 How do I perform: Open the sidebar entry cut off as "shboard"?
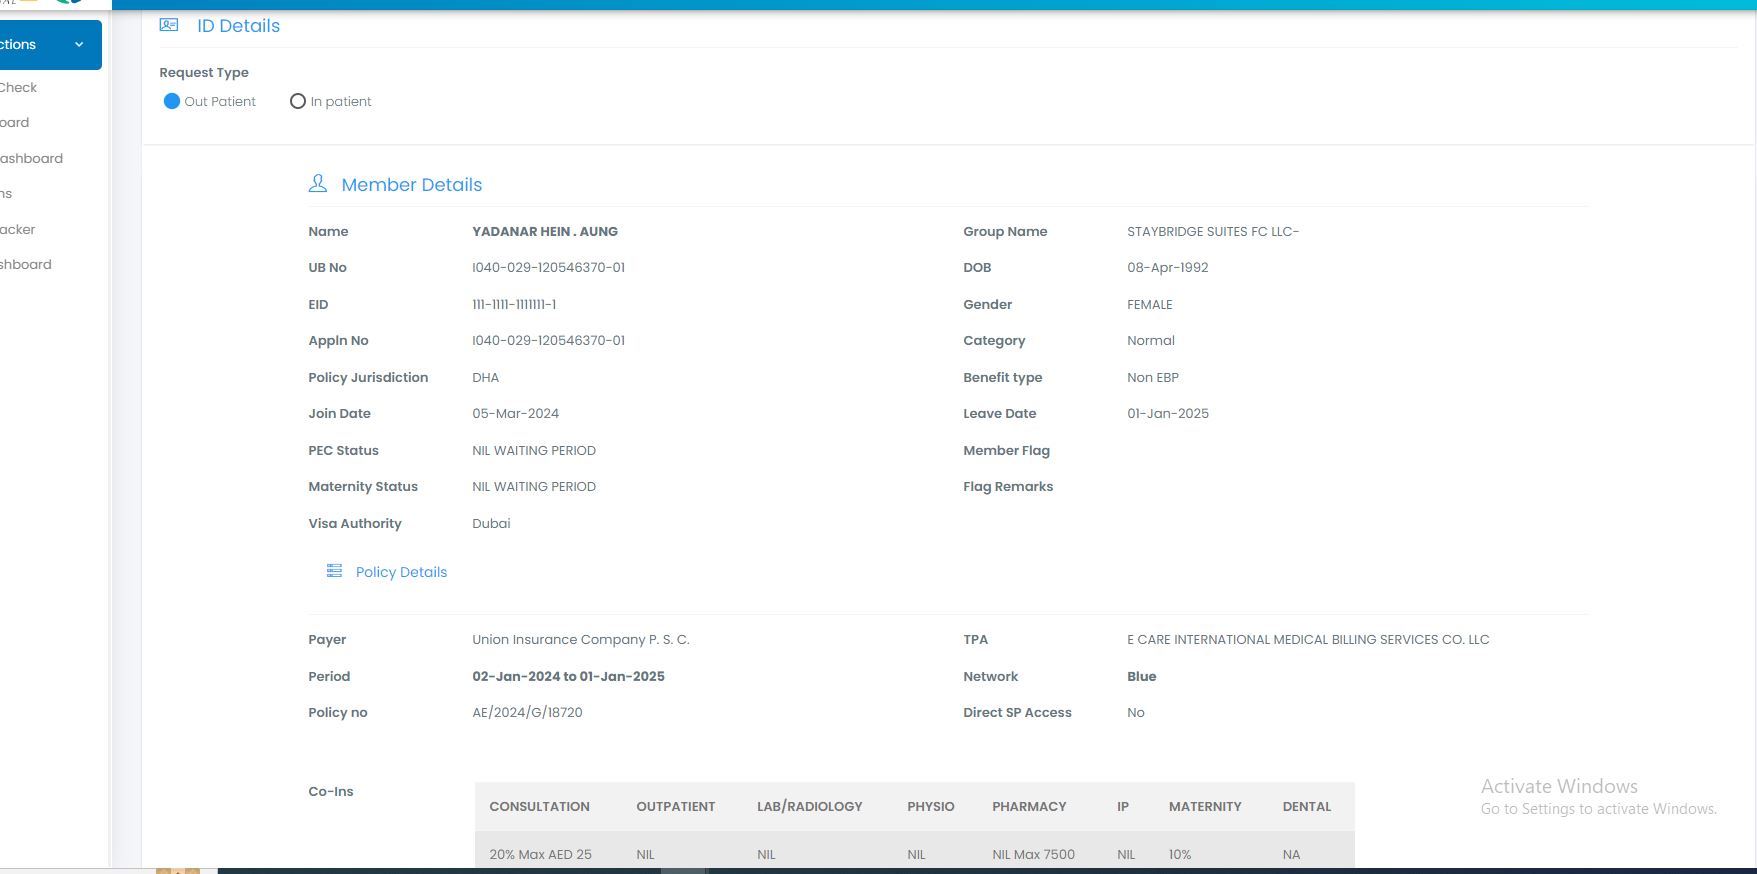[x=26, y=265]
